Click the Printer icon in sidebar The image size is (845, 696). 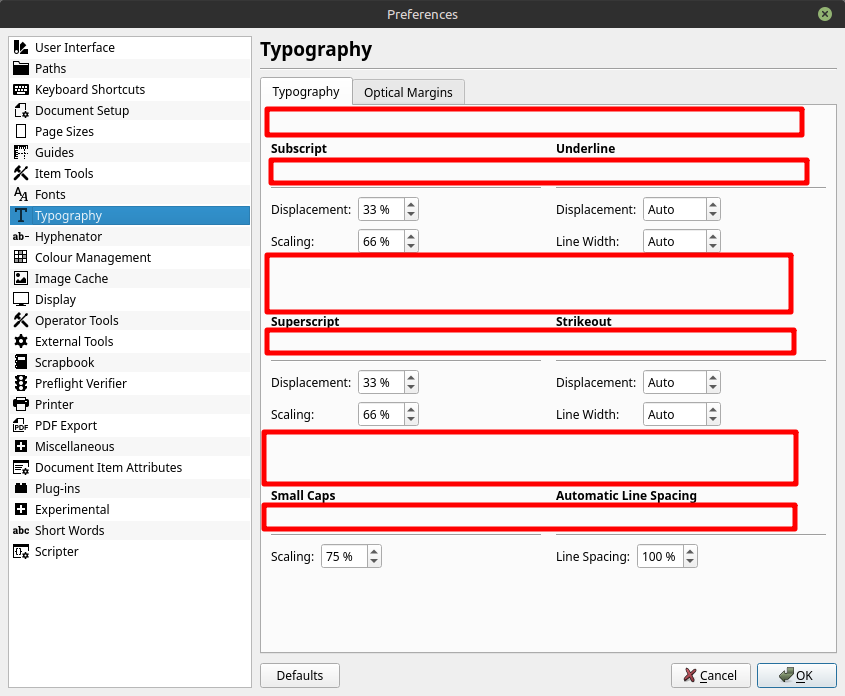coord(21,405)
